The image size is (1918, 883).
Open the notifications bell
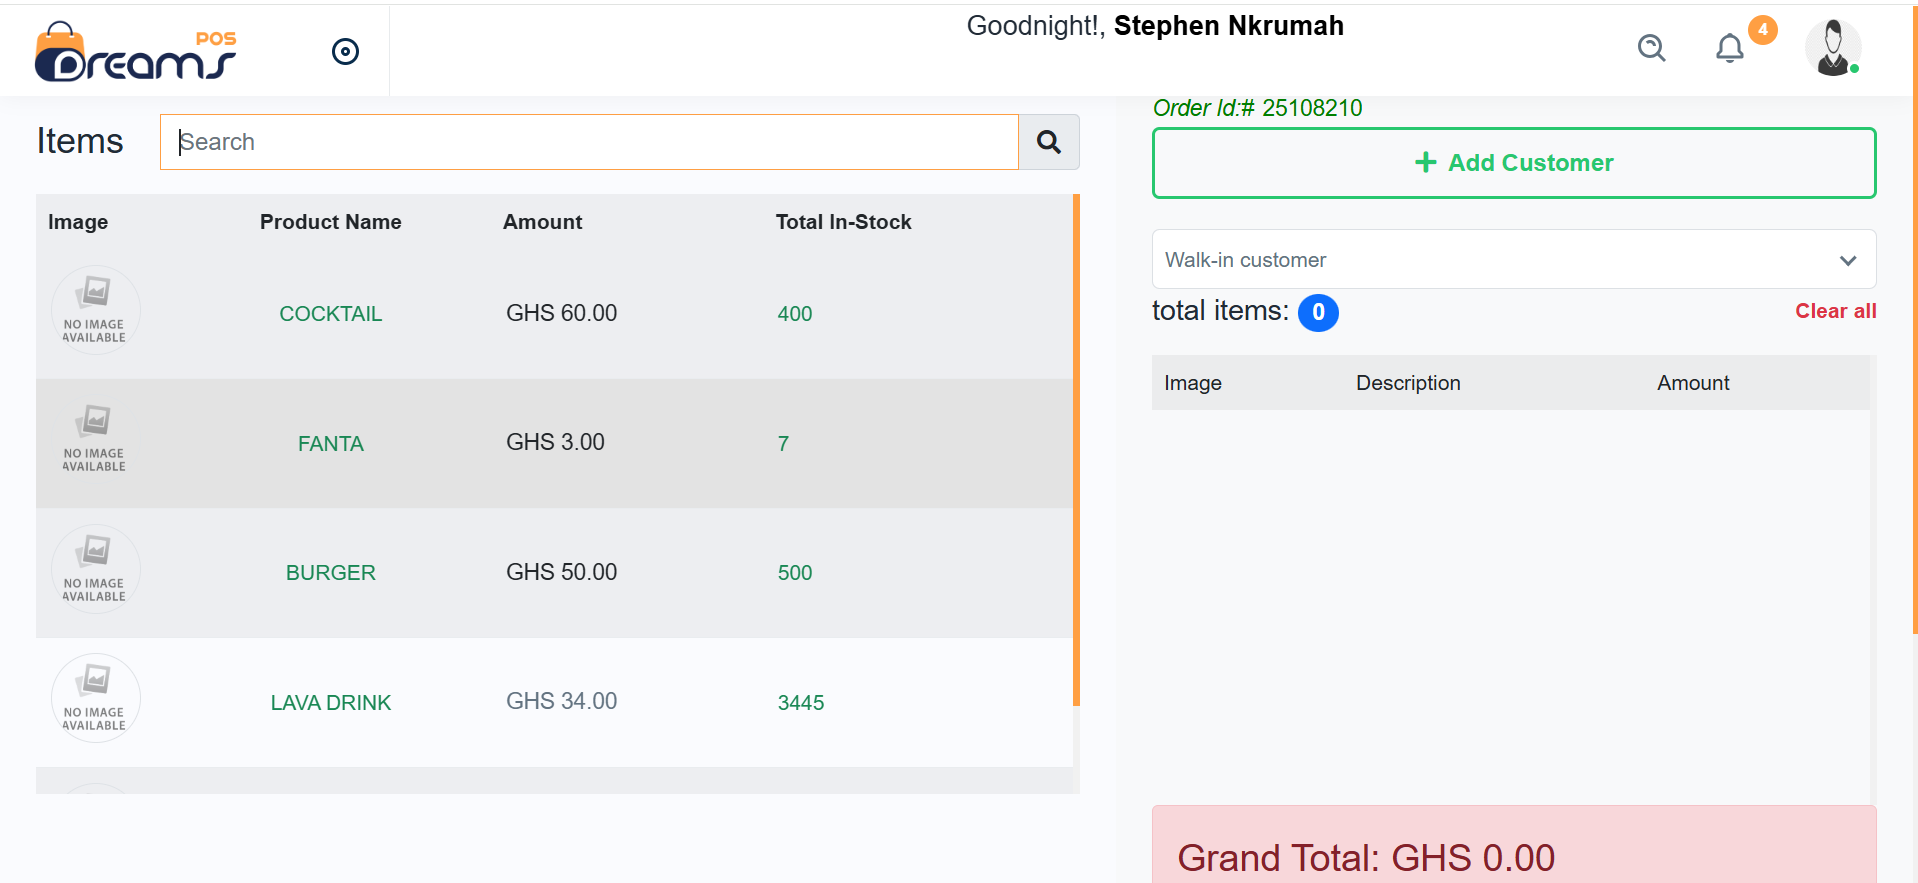point(1729,48)
